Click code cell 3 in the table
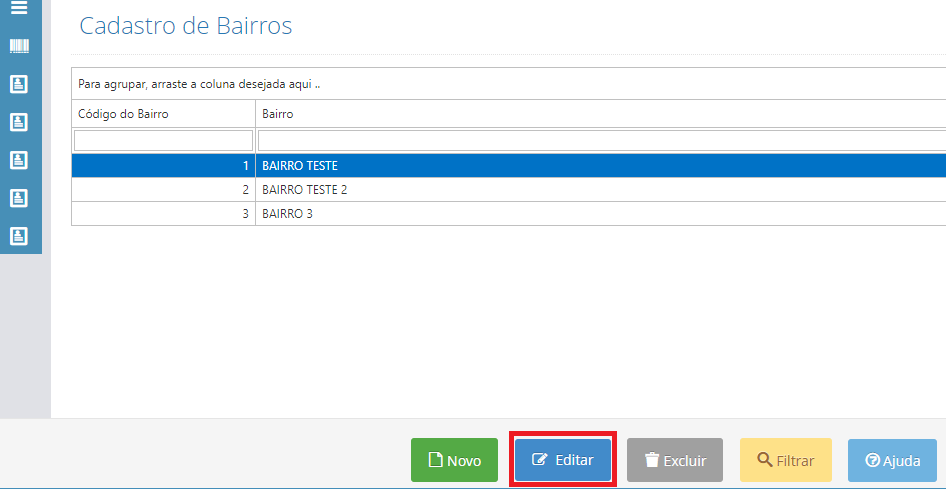 coord(163,214)
